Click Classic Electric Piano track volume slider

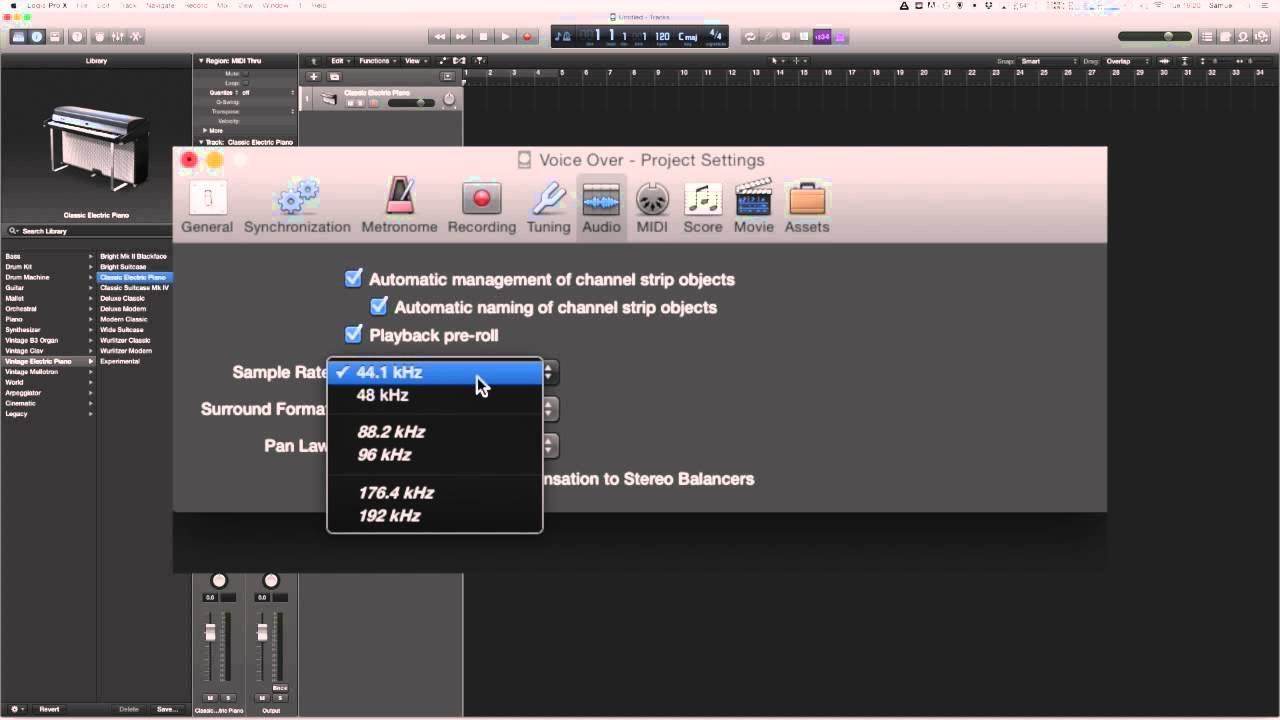(411, 103)
